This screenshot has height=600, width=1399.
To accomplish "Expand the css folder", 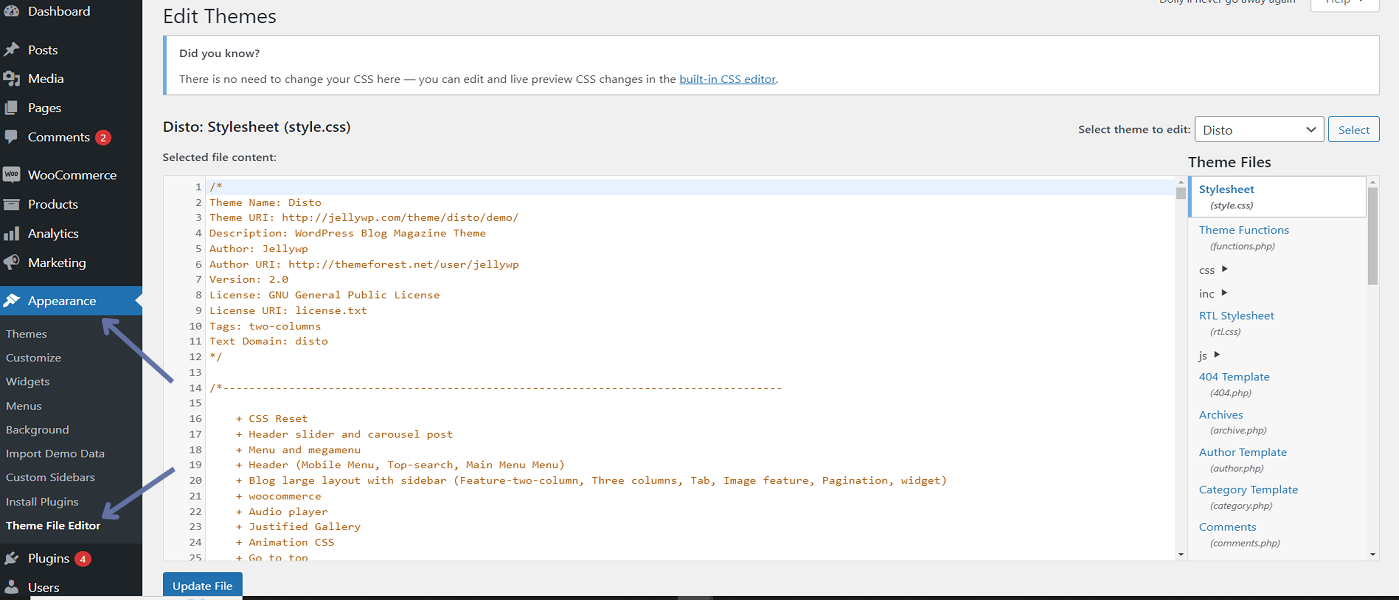I will pyautogui.click(x=1214, y=270).
